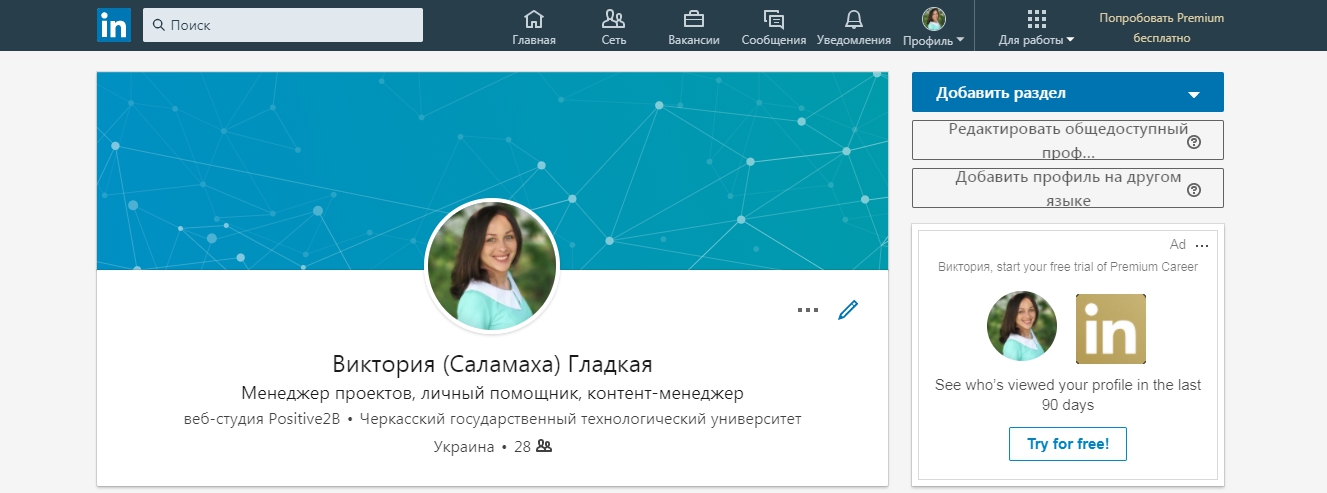Image resolution: width=1327 pixels, height=493 pixels.
Task: Open the Сеть network icon
Action: pyautogui.click(x=613, y=19)
